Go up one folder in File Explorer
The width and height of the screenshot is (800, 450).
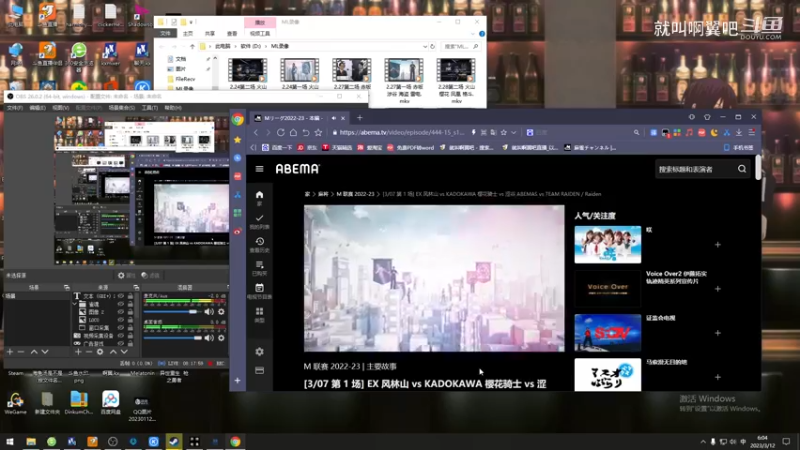[192, 46]
